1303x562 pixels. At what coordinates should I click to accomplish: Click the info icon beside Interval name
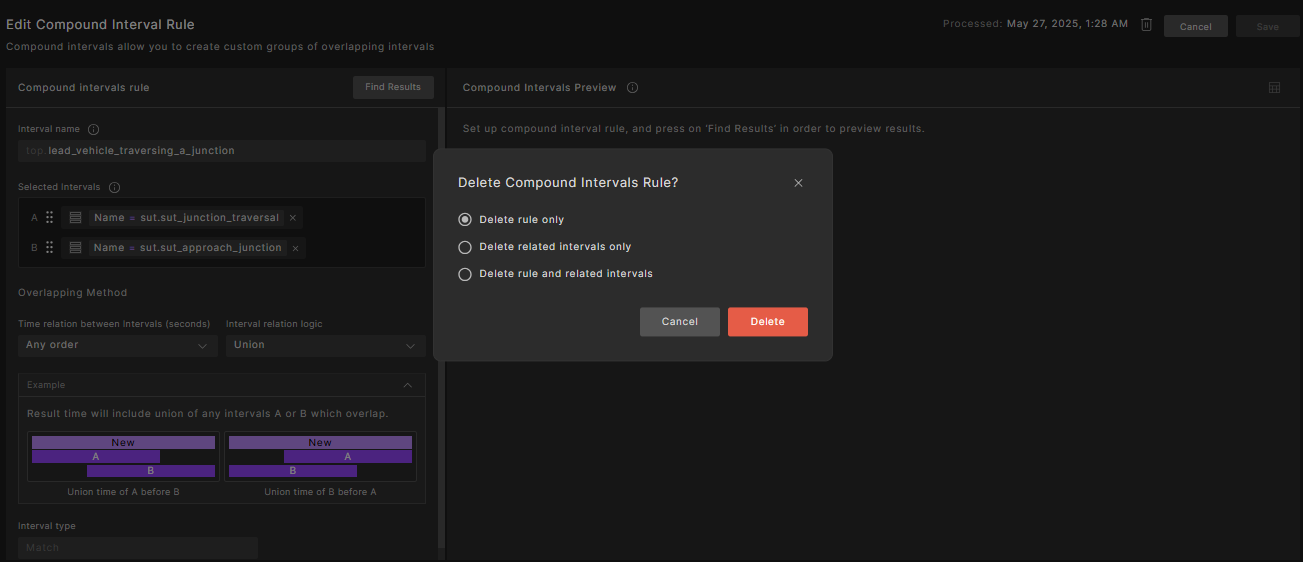click(94, 129)
